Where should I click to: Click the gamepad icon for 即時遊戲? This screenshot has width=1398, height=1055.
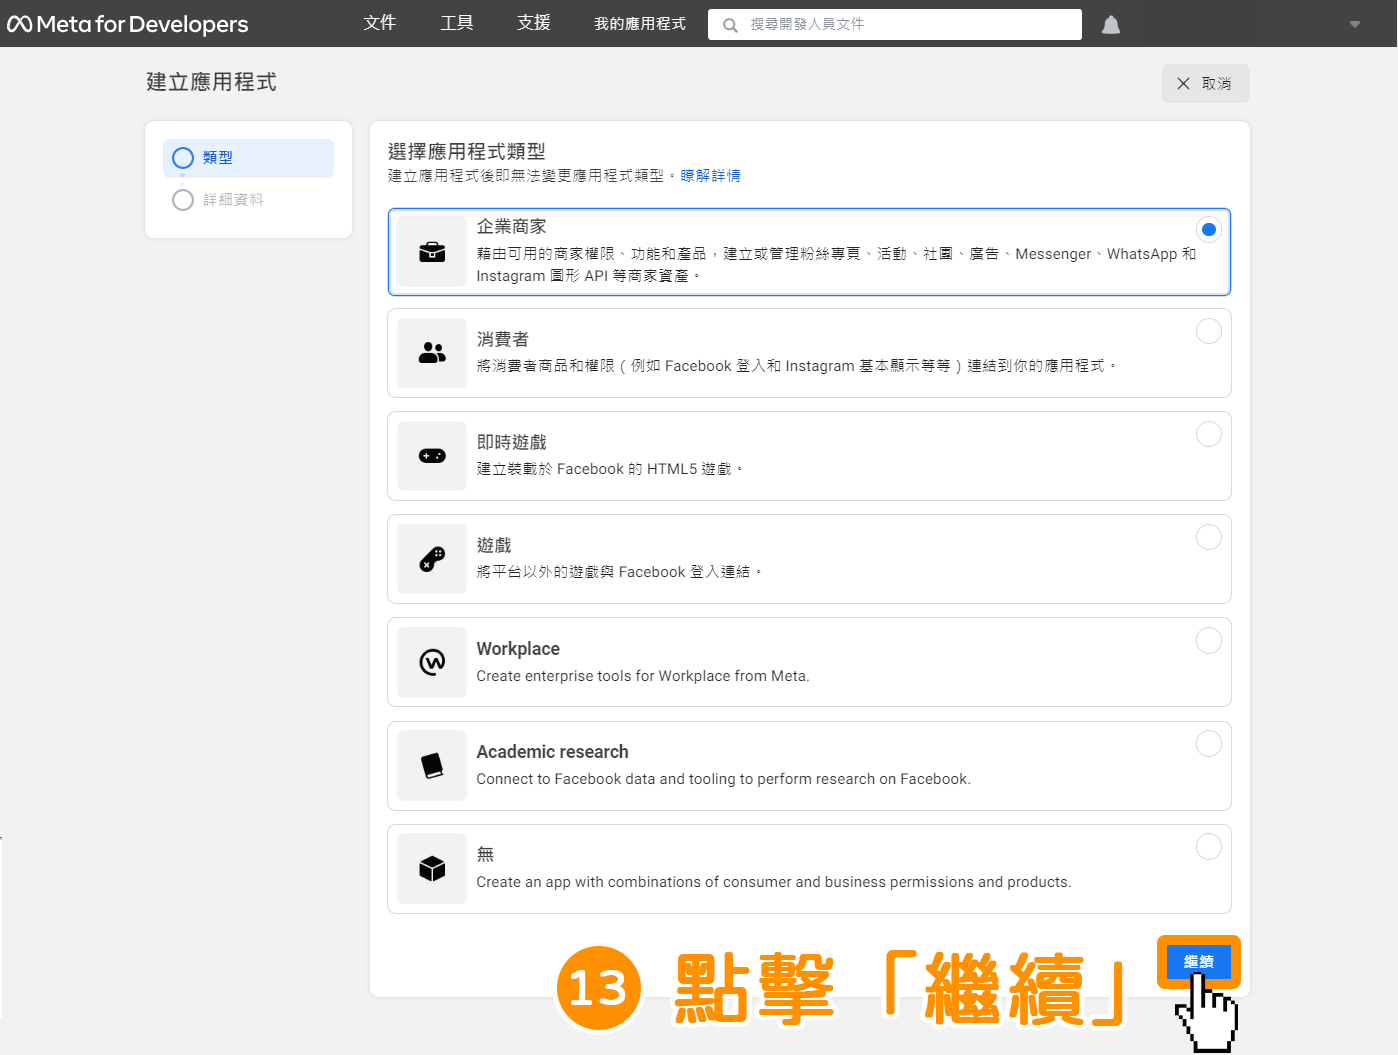coord(432,456)
